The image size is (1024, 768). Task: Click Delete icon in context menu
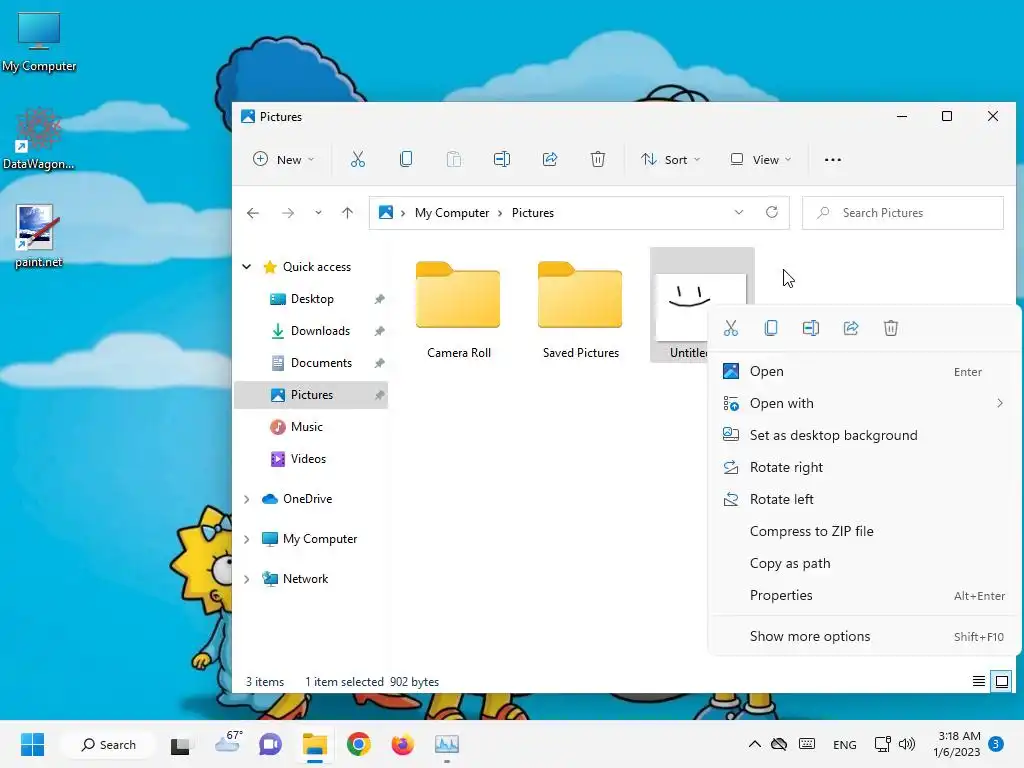tap(891, 328)
